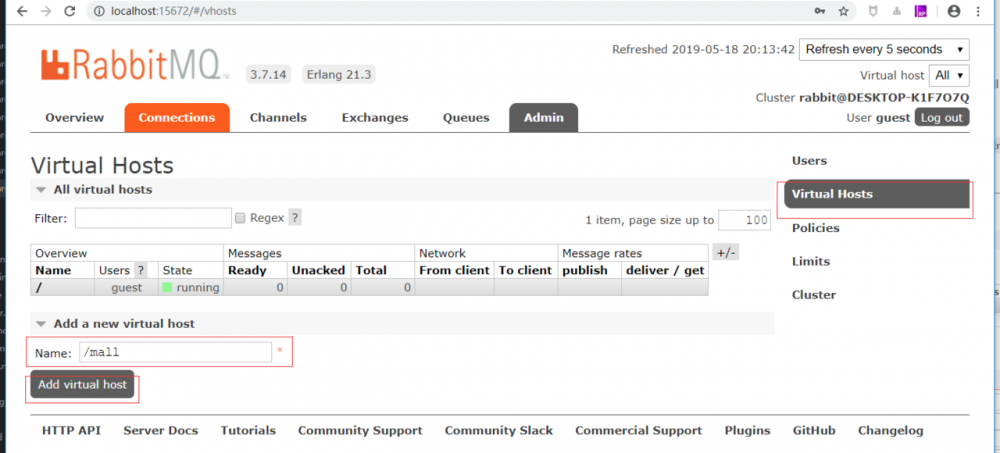Open Cluster in admin sidebar
This screenshot has width=1000, height=453.
[814, 295]
